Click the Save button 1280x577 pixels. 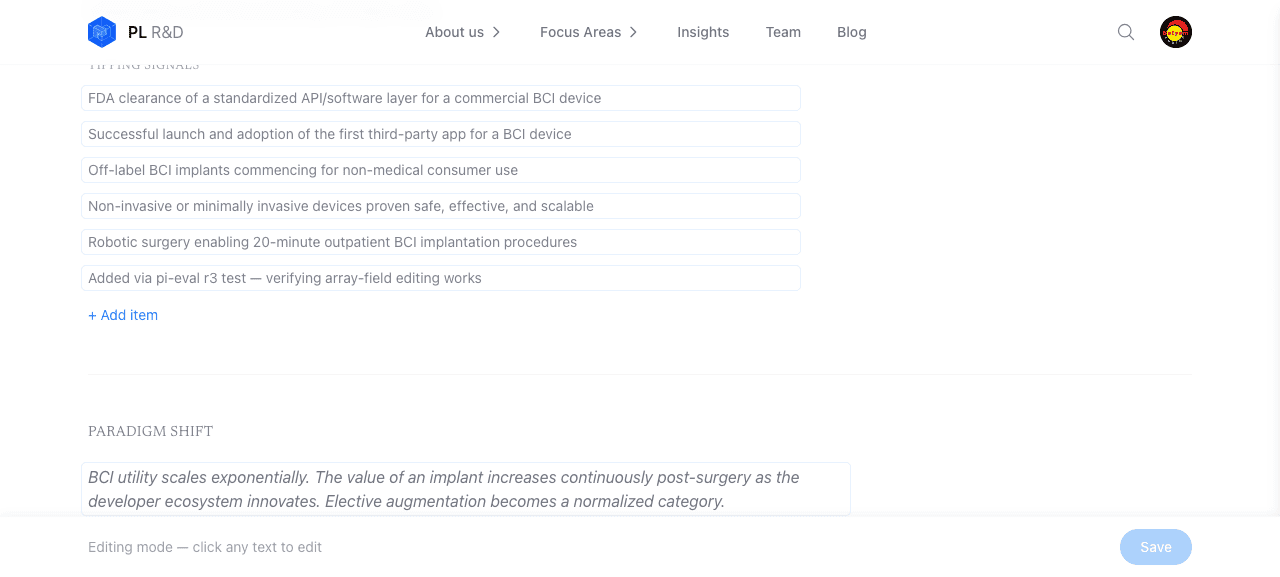tap(1156, 547)
